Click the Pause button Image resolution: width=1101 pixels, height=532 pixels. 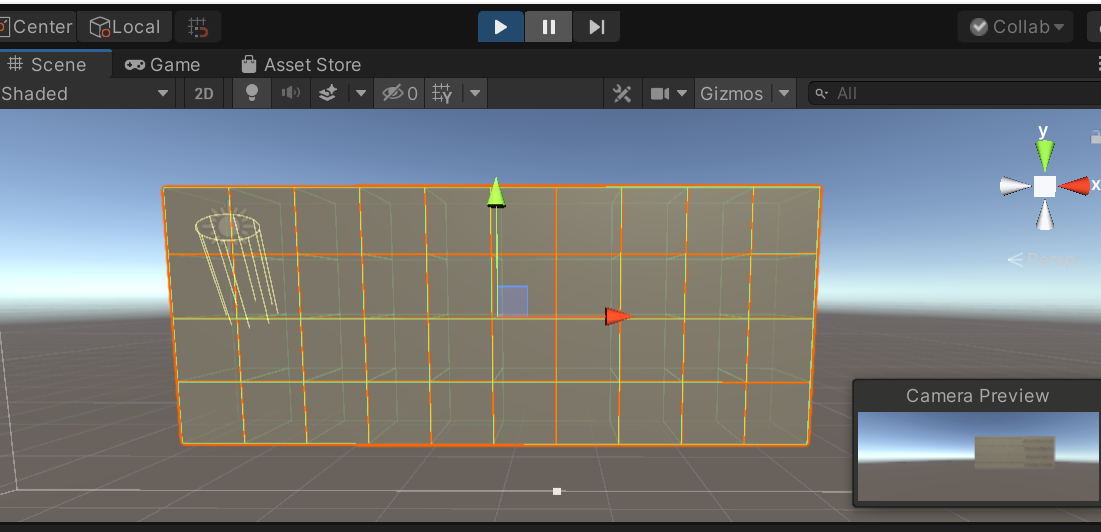[548, 27]
